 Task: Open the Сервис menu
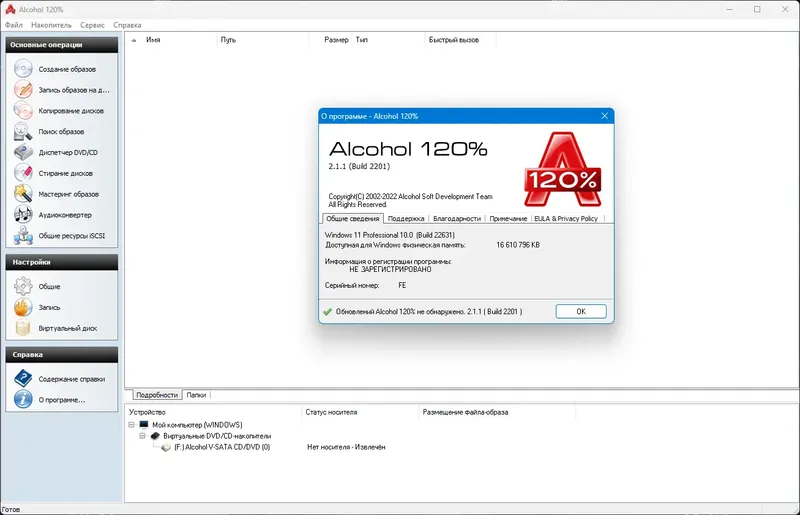click(92, 24)
